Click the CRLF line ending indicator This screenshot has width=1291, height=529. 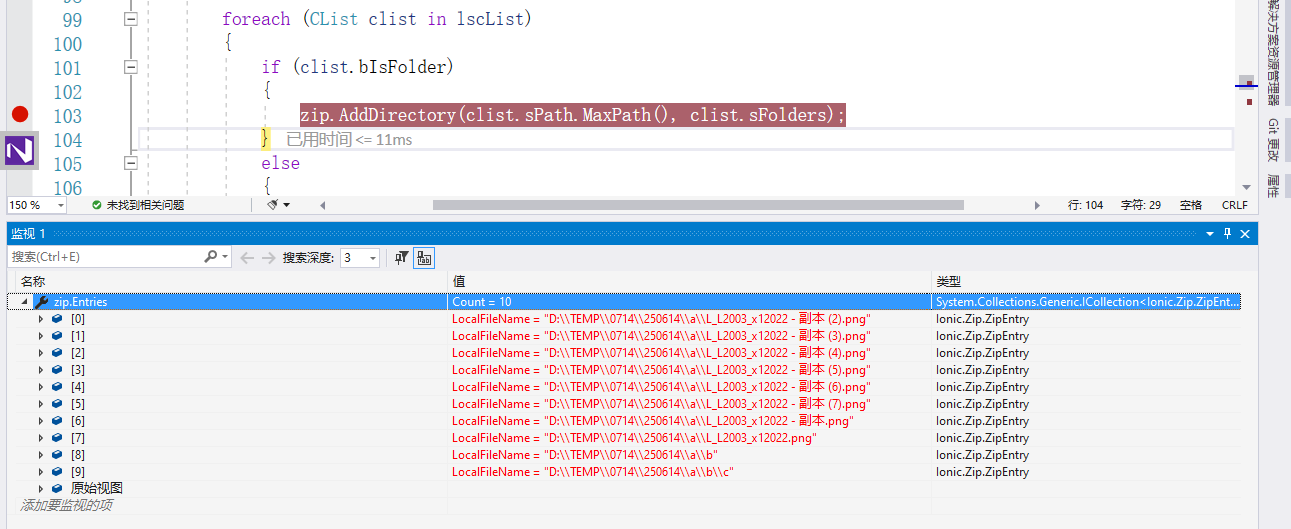(x=1234, y=204)
